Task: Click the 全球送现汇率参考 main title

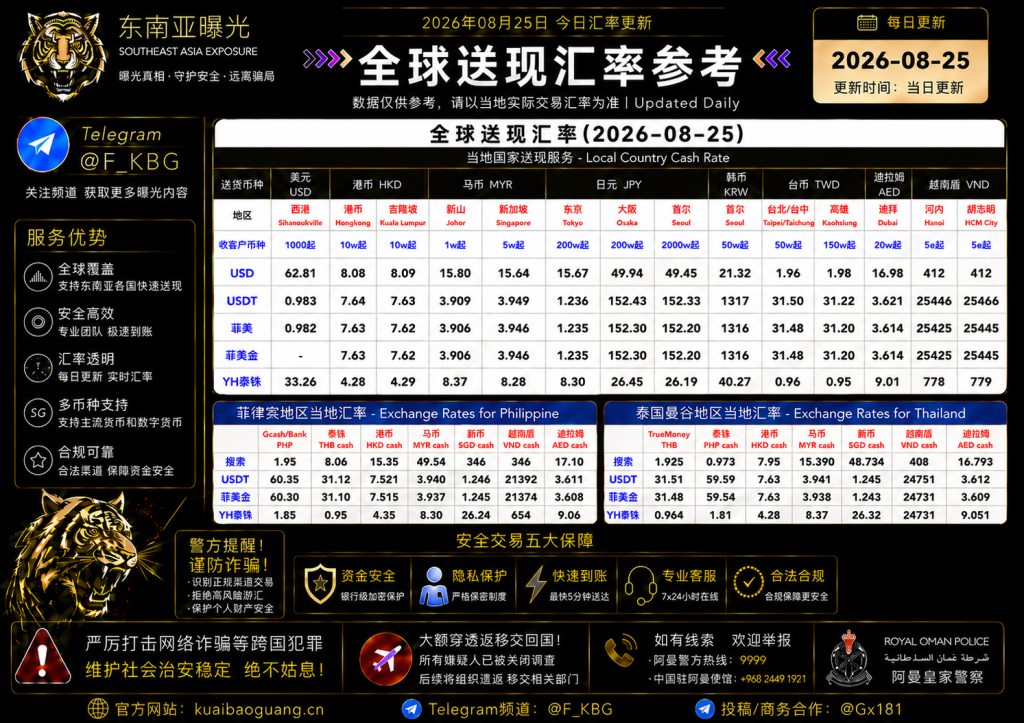Action: (x=551, y=65)
